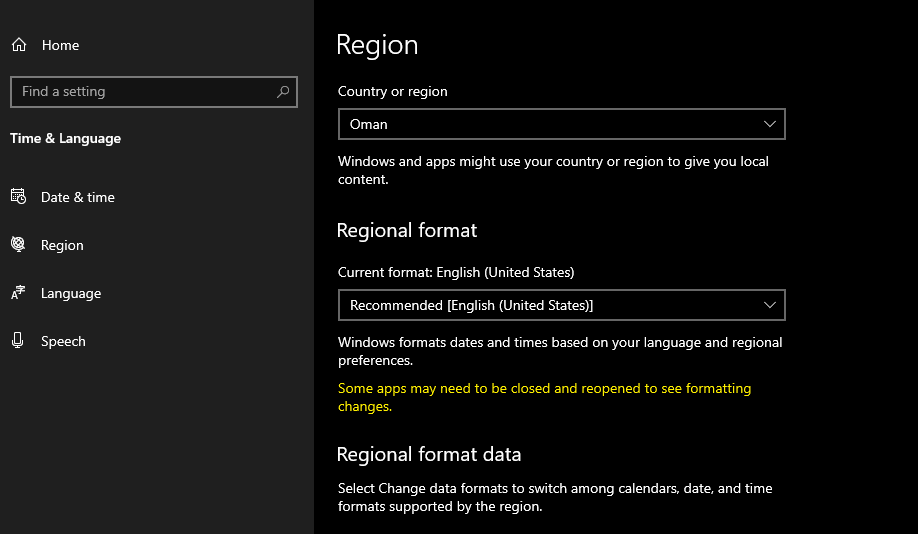Click the Windows formats dates and times description
The width and height of the screenshot is (918, 534).
click(560, 351)
